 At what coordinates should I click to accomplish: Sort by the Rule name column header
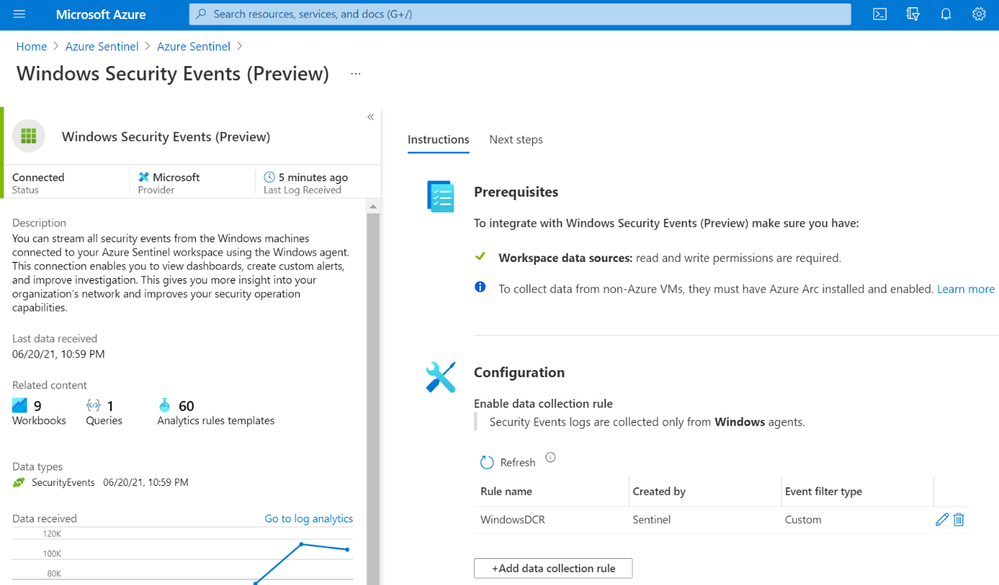point(506,491)
